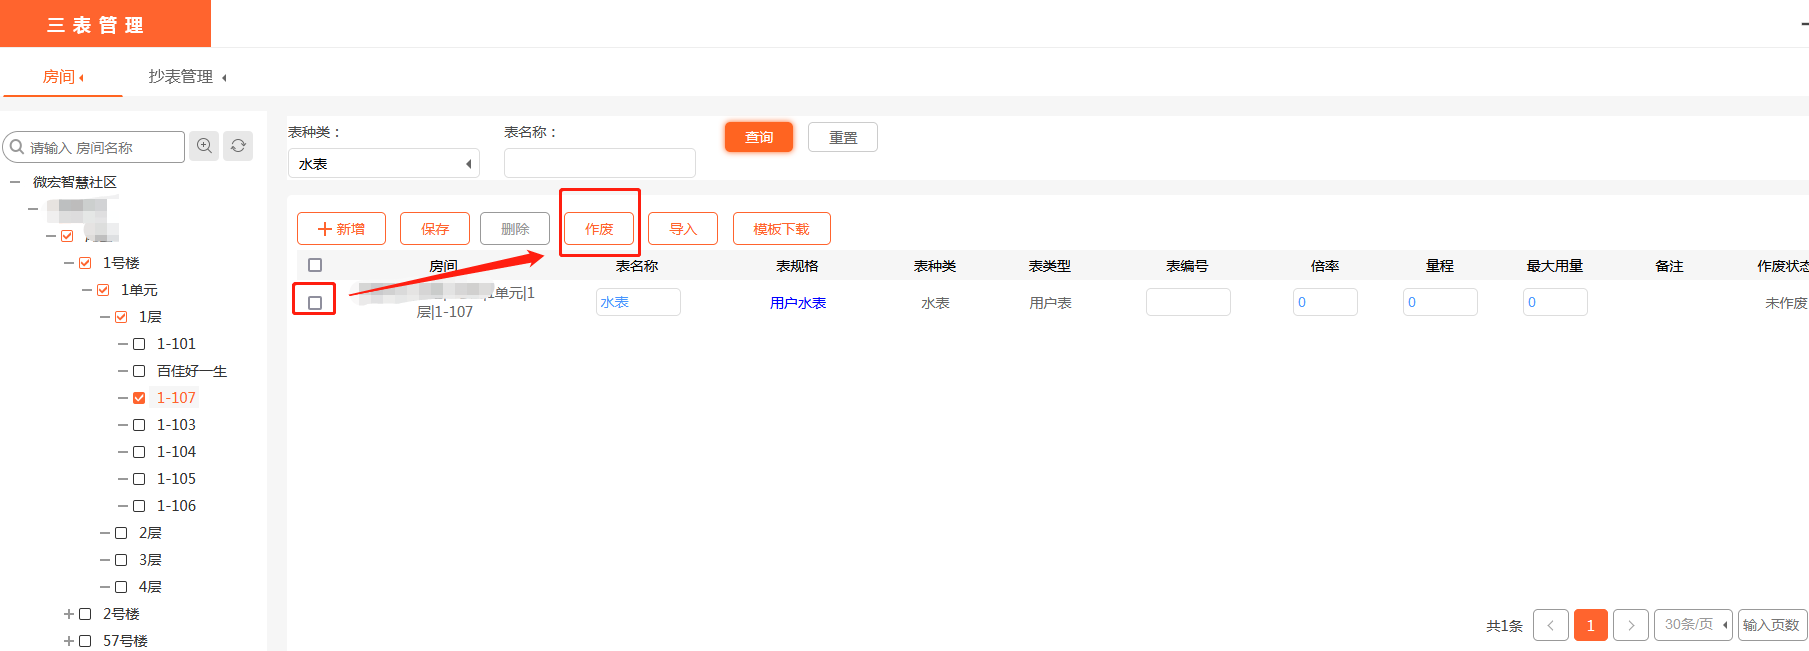This screenshot has width=1809, height=651.
Task: Open the 30条/页 page size dropdown
Action: [x=1692, y=625]
